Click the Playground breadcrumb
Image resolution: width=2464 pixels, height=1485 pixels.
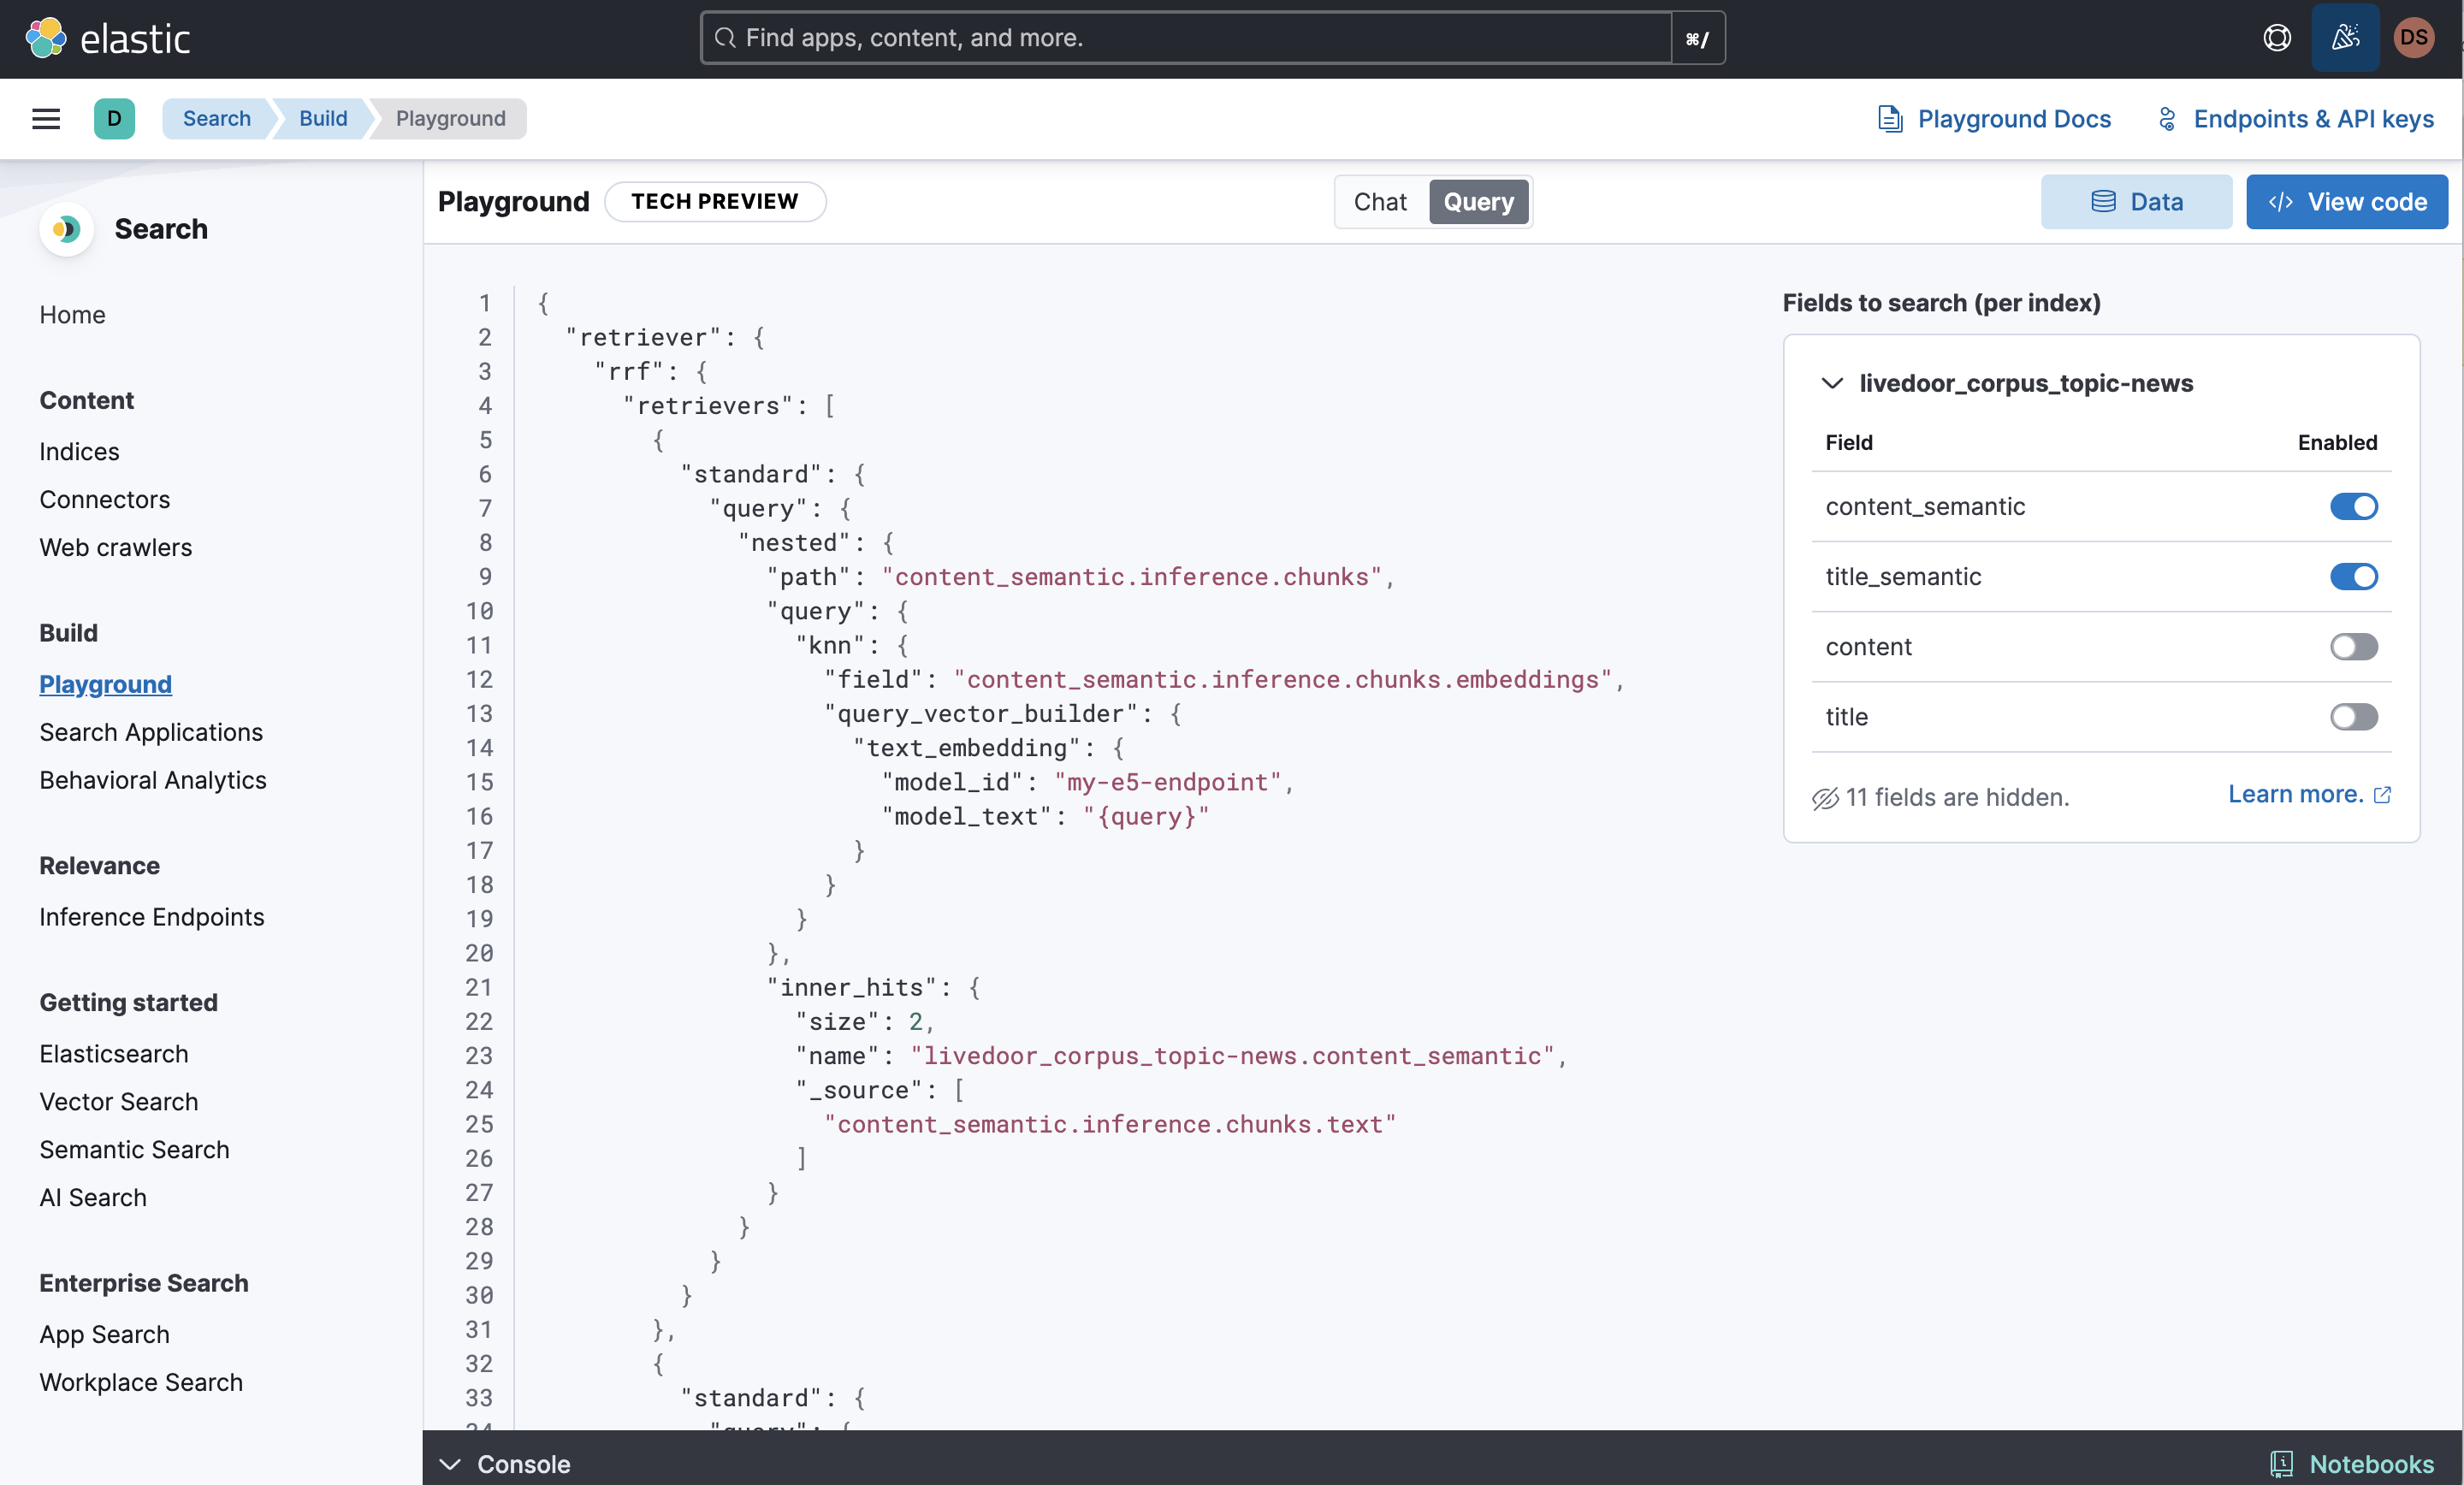click(x=451, y=119)
